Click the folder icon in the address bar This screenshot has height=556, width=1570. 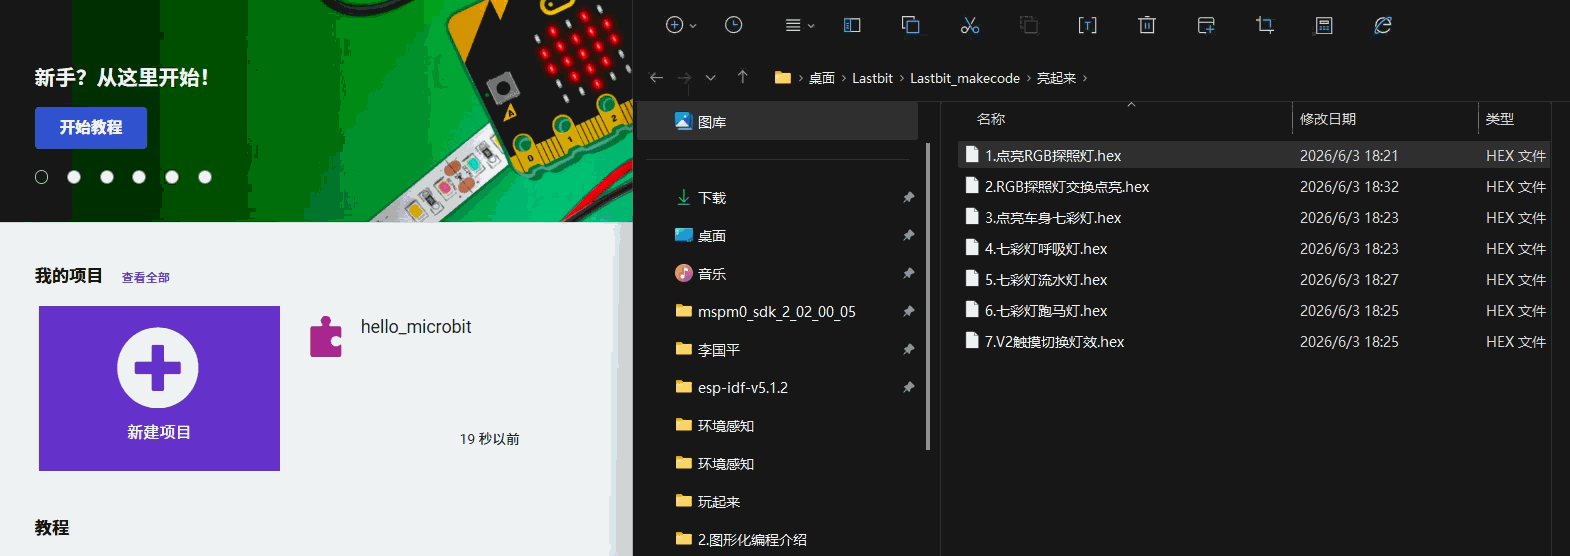(783, 77)
